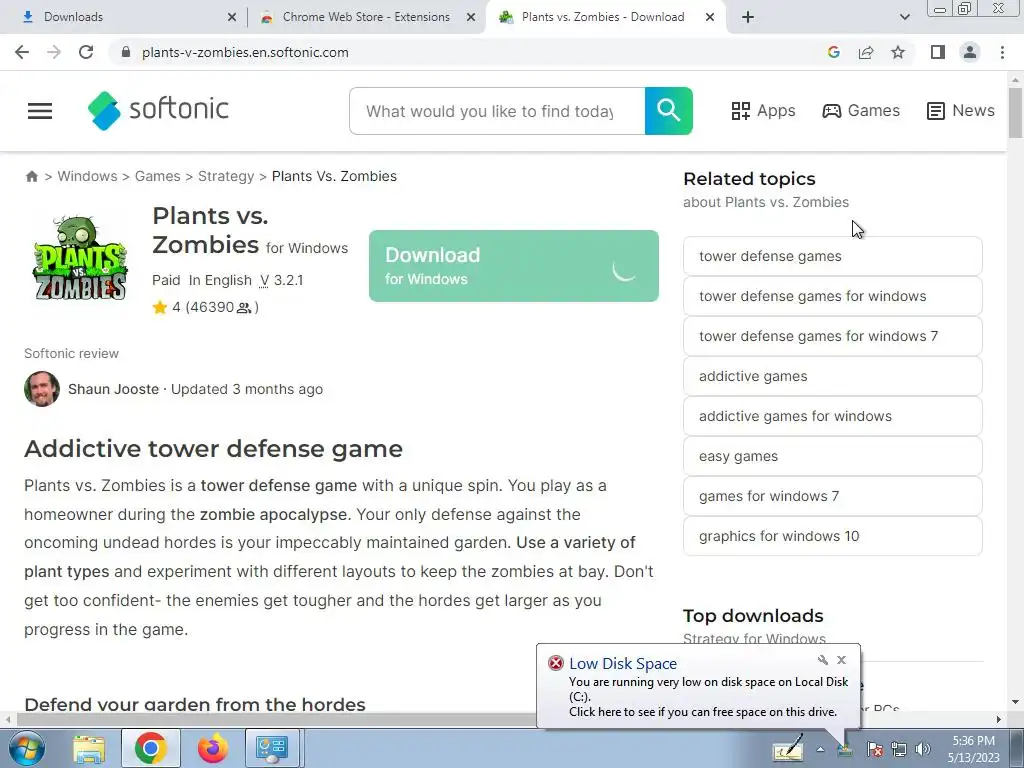Select tower defense games topic

[x=833, y=256]
